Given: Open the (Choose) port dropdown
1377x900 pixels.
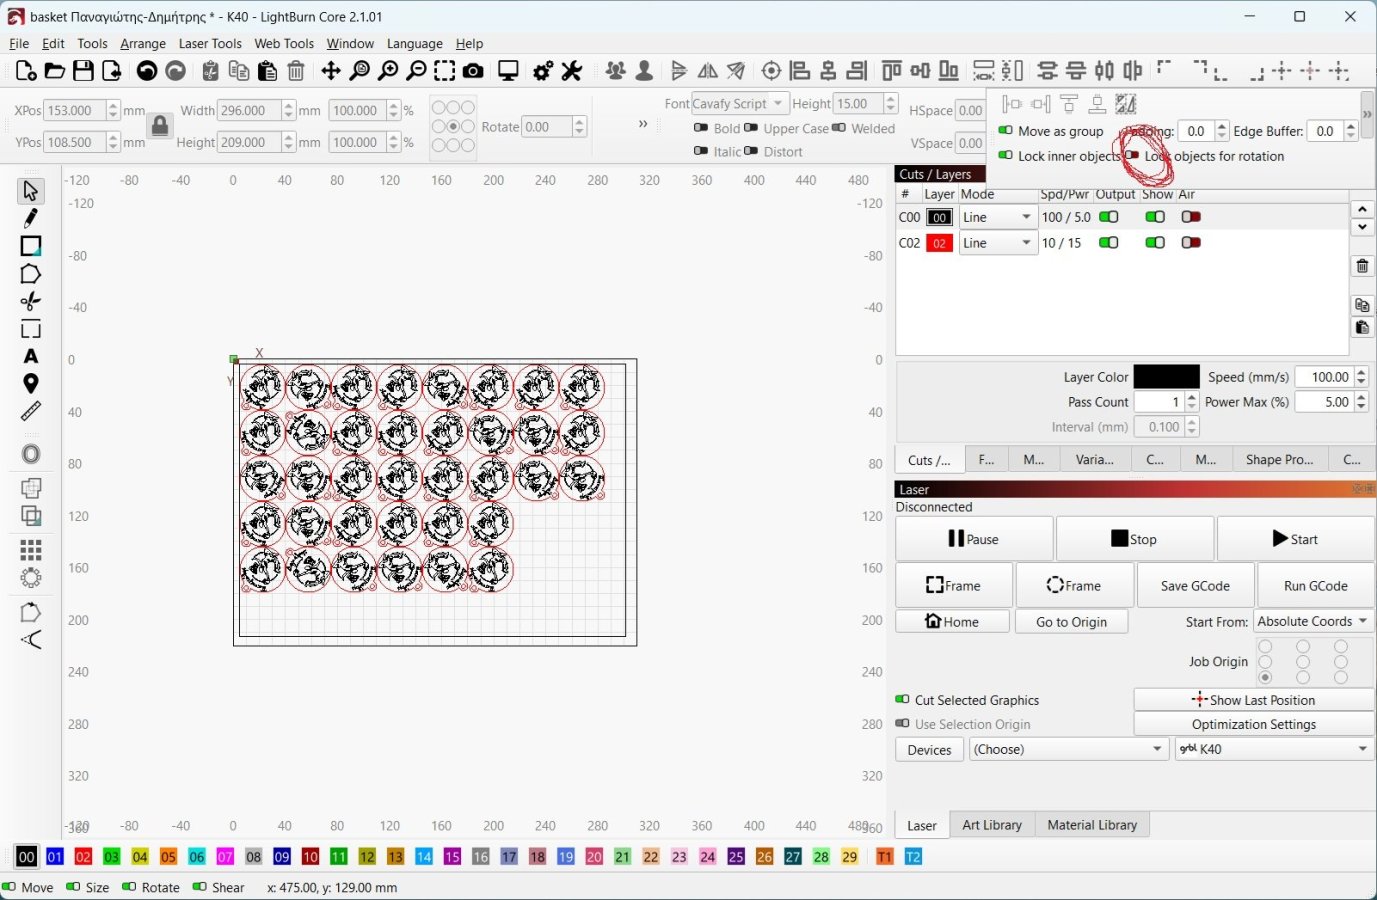Looking at the screenshot, I should [1068, 749].
